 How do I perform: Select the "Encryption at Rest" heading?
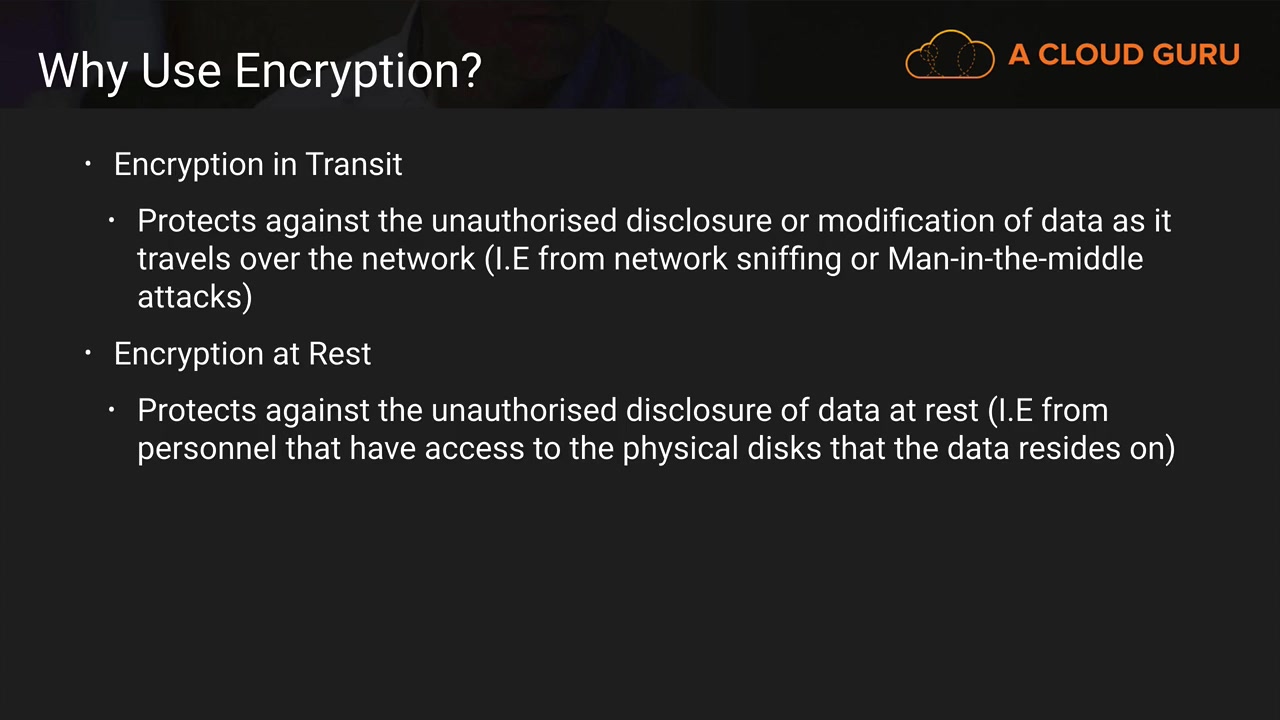pos(242,354)
